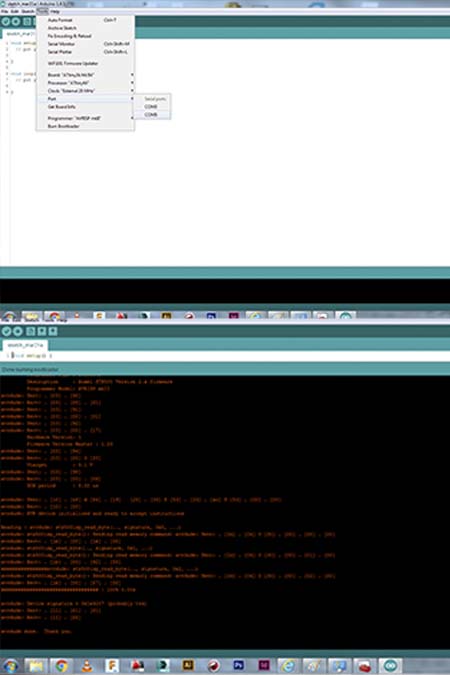This screenshot has height=675, width=450.
Task: Open WiFi101 Firmware Updater
Action: (85, 63)
